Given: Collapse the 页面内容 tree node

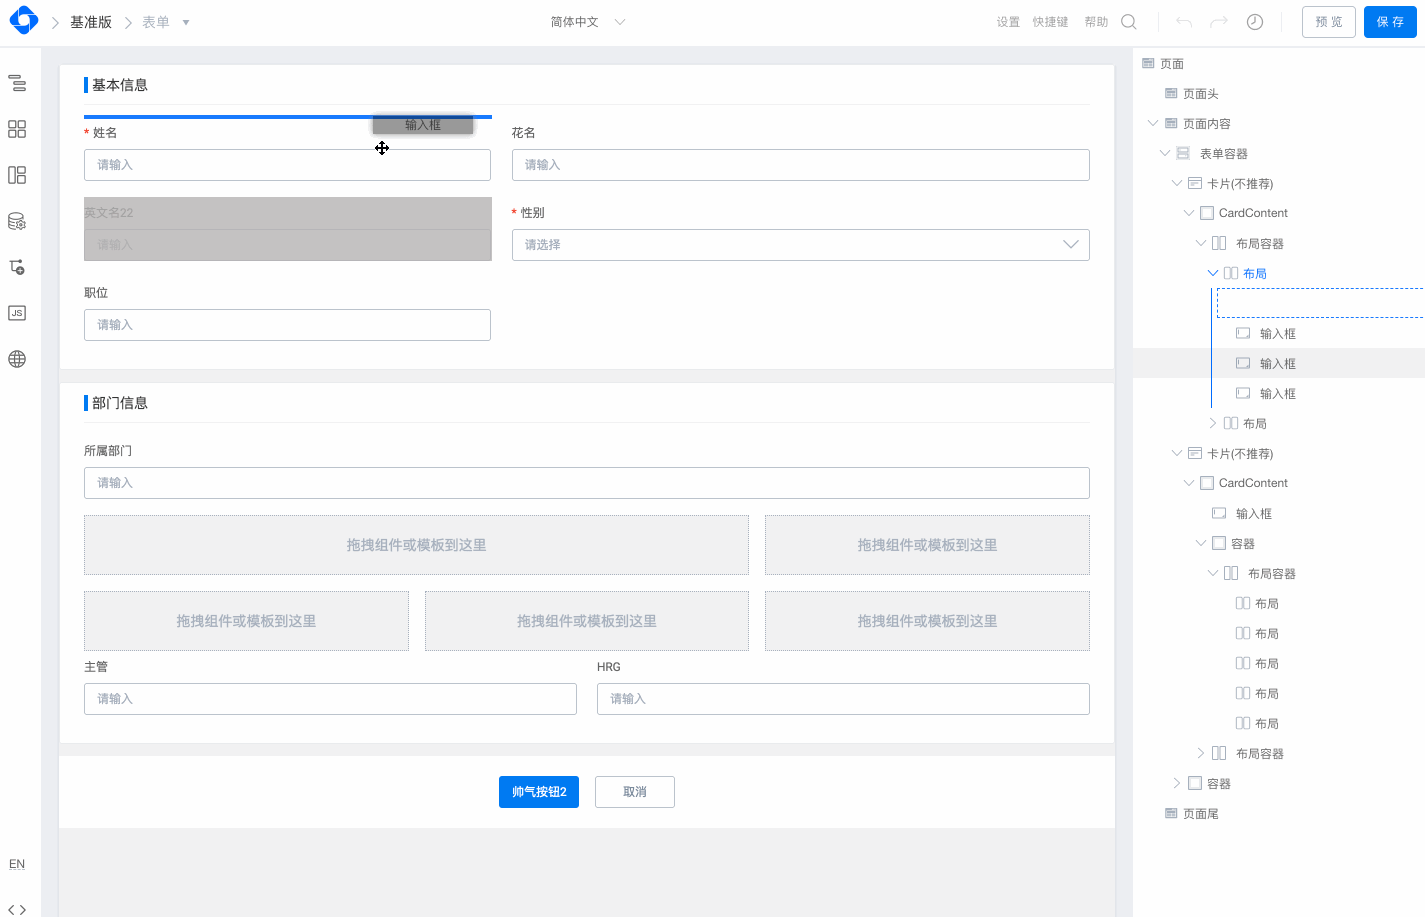Looking at the screenshot, I should point(1153,124).
